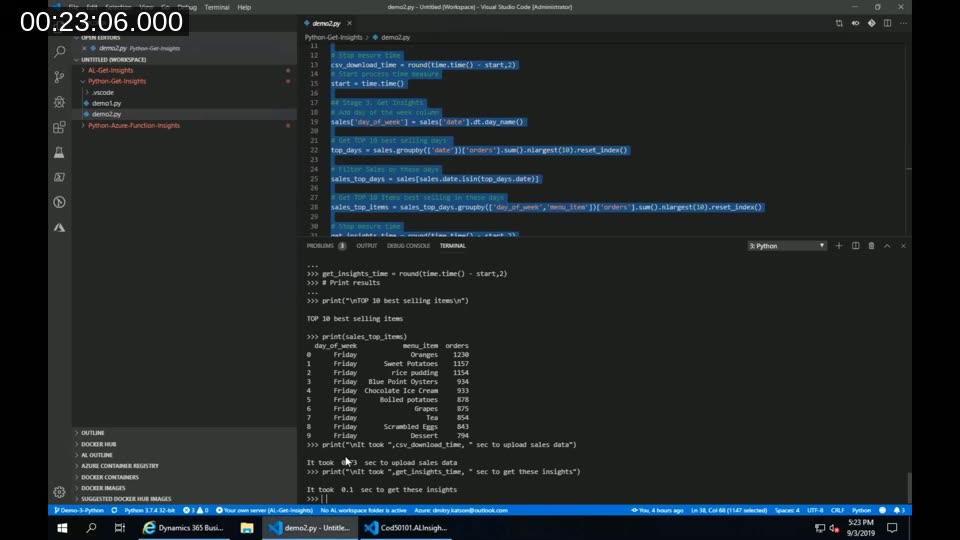Switch to the DEBUG CONSOLE tab
Screen dimensions: 960x540
(408, 246)
